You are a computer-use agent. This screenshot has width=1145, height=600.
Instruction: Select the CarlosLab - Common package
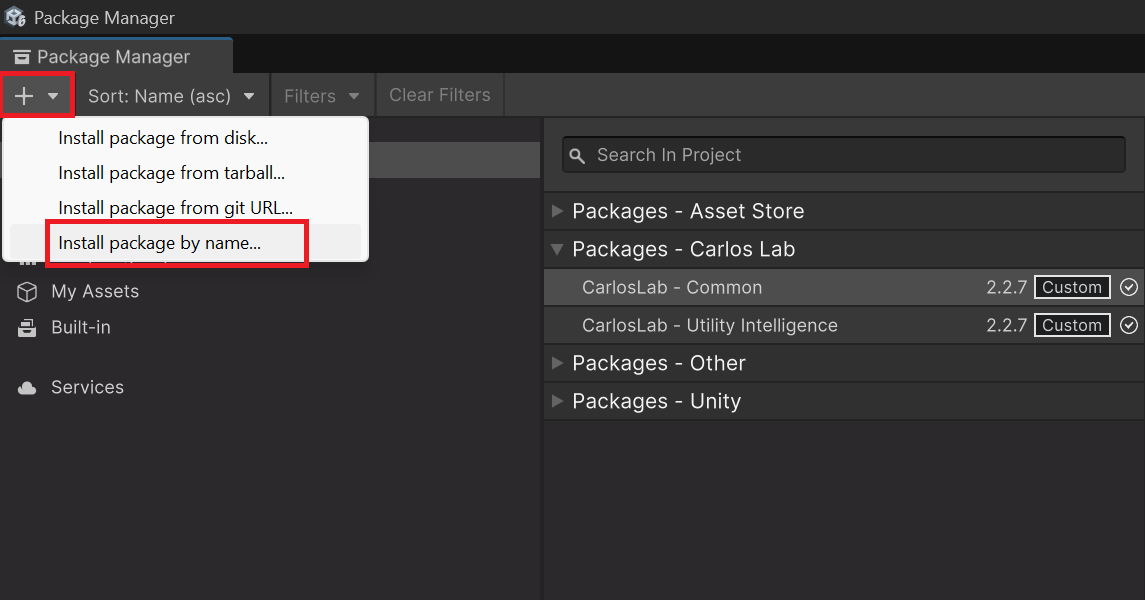[x=844, y=287]
